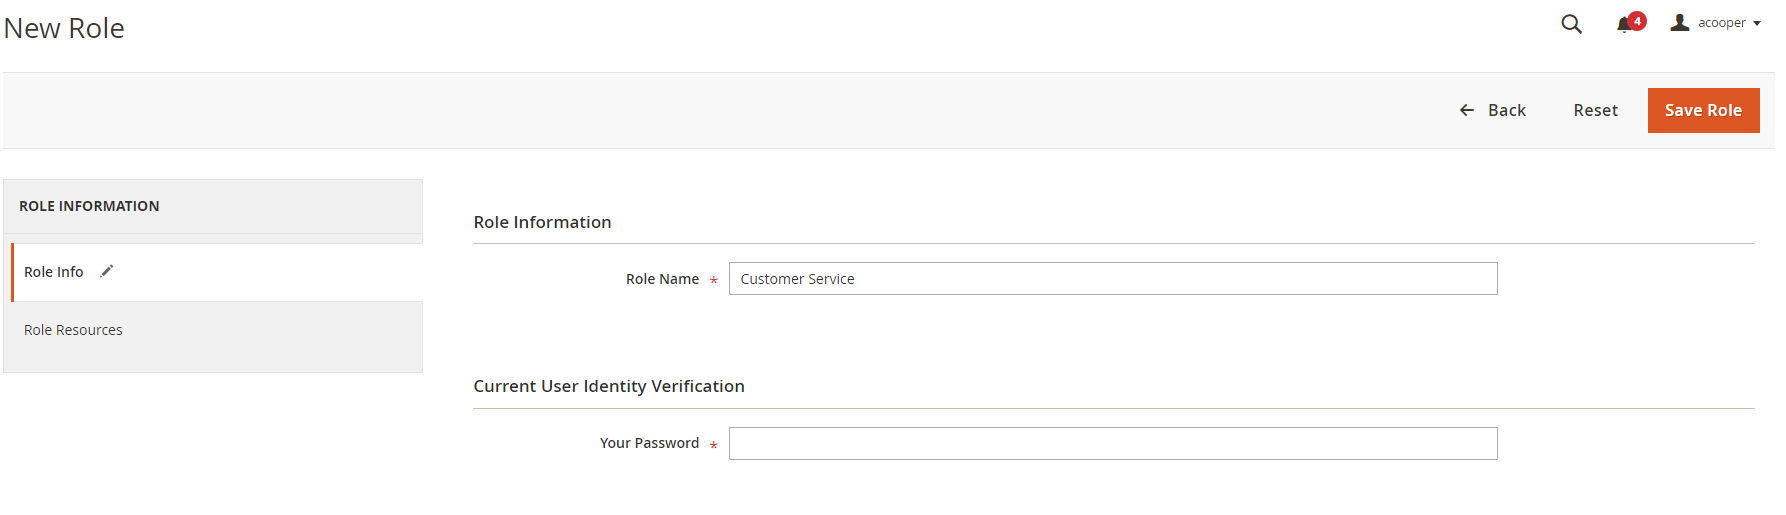The height and width of the screenshot is (515, 1786).
Task: Click the Your Password field label
Action: point(649,443)
